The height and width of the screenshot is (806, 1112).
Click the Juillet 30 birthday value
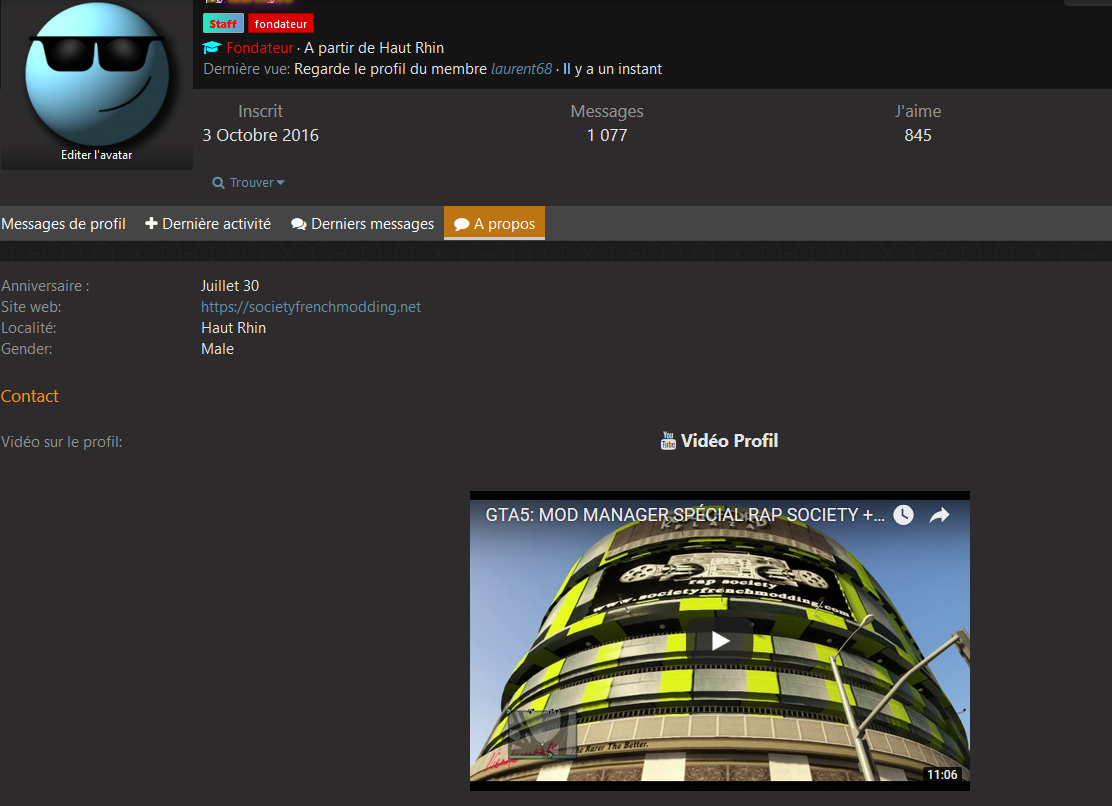click(230, 286)
